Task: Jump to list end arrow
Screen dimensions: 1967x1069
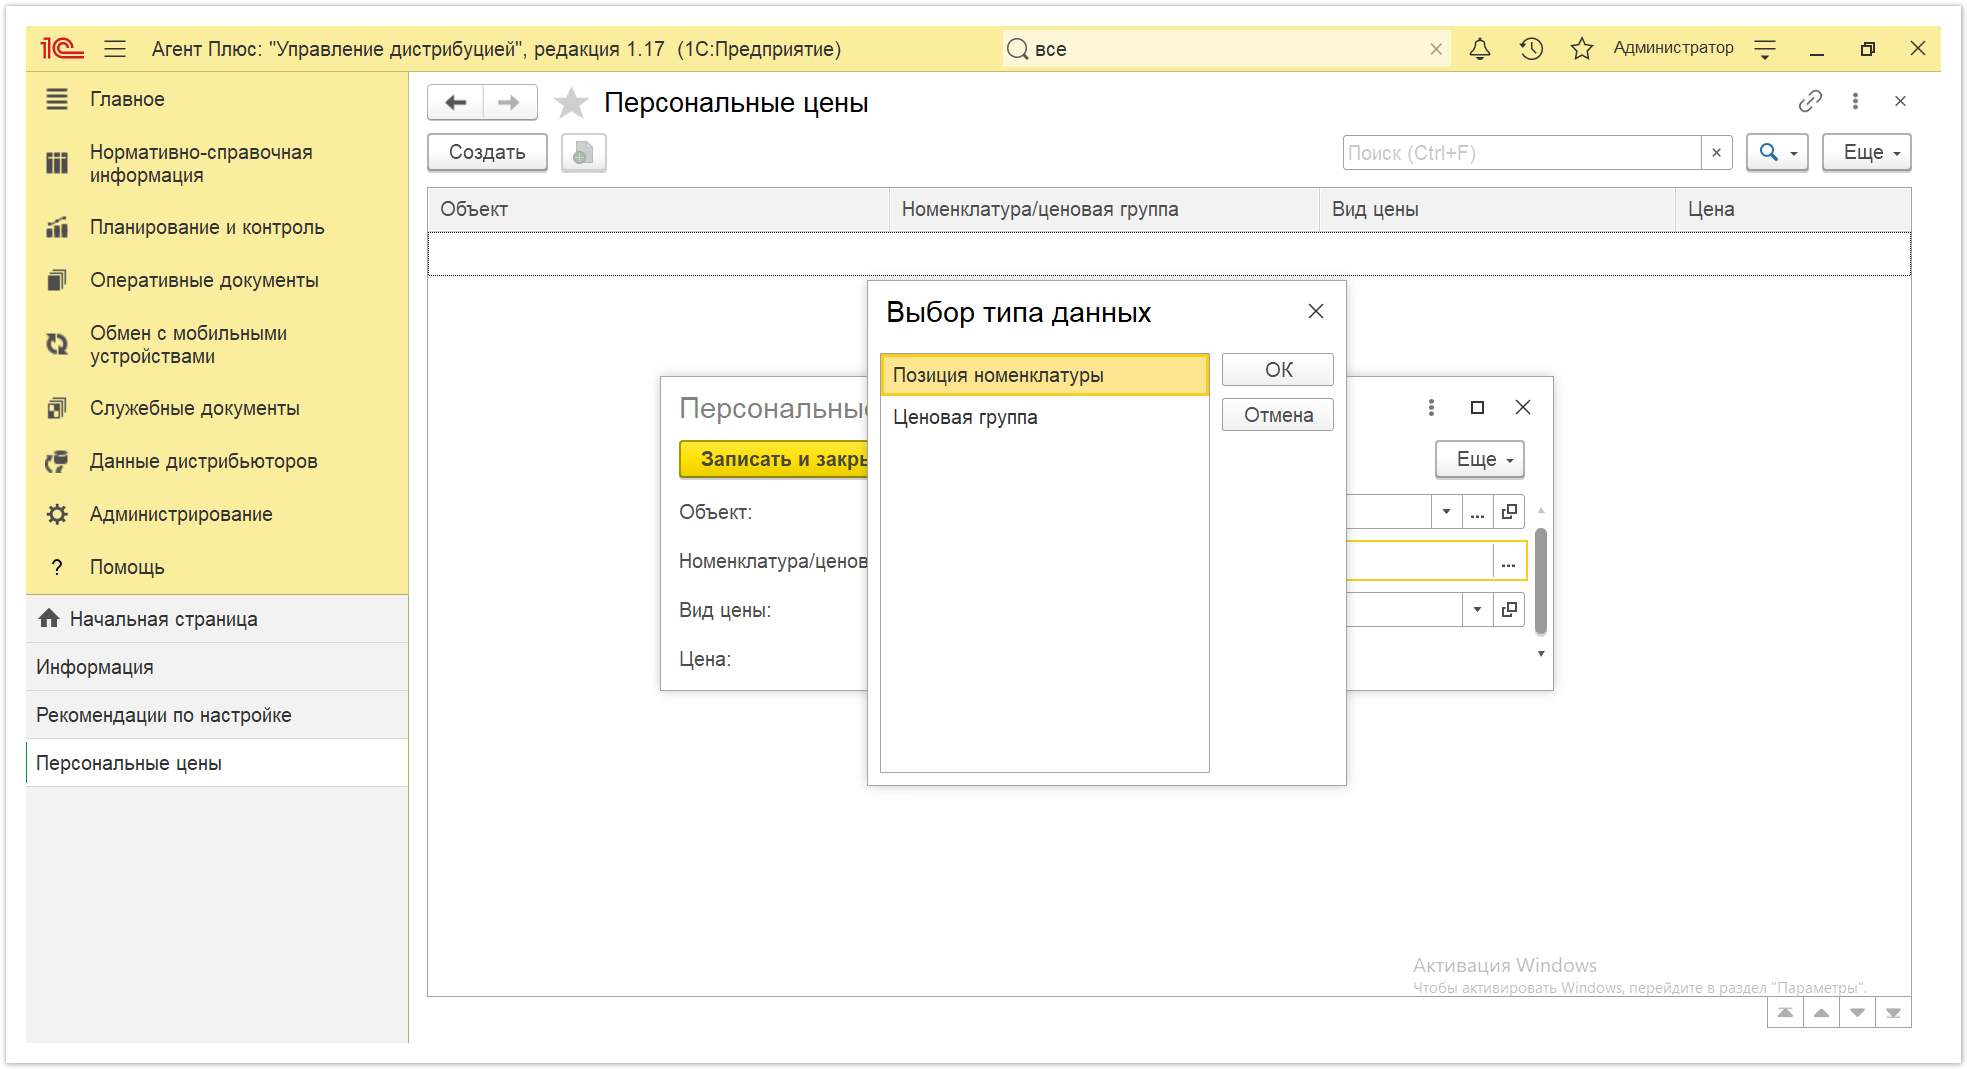Action: [x=1893, y=1012]
